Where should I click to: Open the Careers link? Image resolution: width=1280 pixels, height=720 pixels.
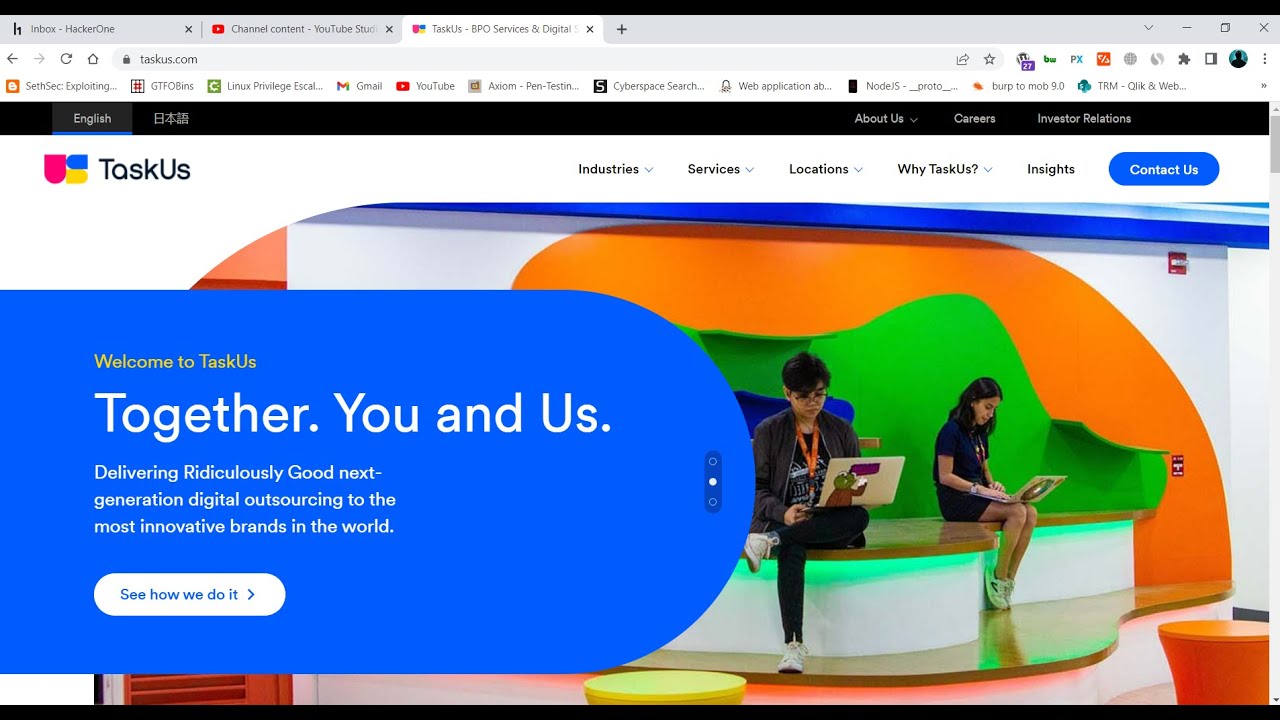(975, 118)
